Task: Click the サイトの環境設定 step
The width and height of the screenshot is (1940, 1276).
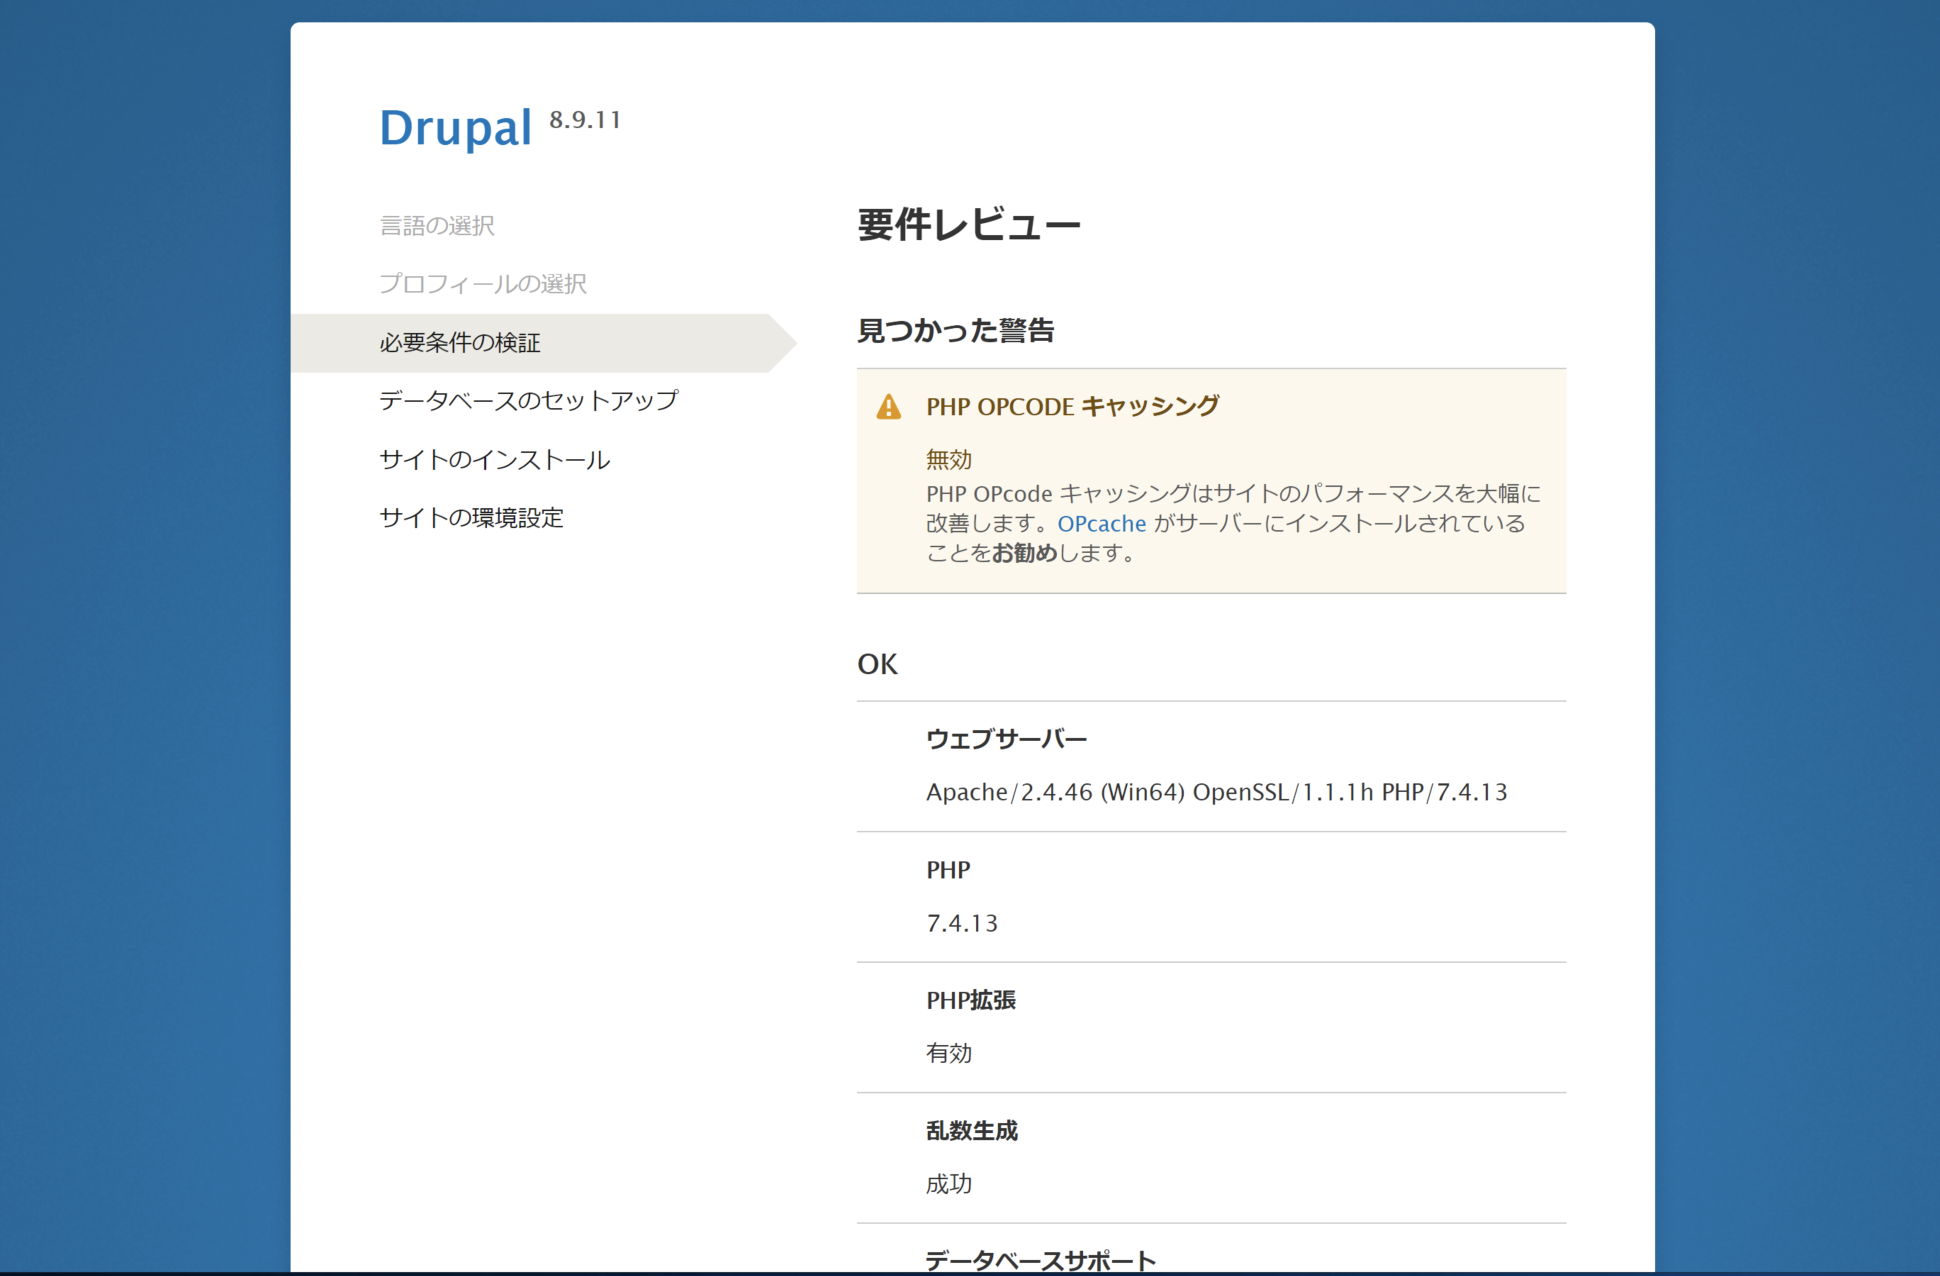Action: (472, 518)
